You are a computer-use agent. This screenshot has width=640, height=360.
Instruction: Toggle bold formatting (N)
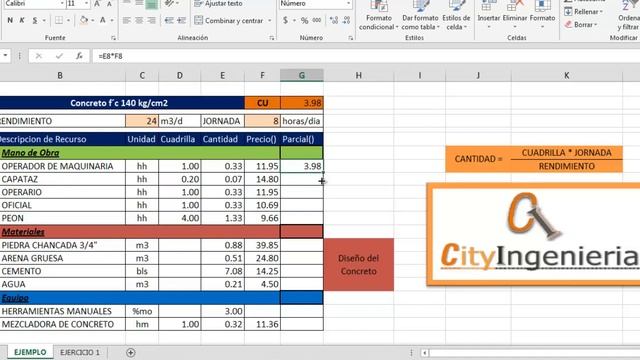click(10, 20)
